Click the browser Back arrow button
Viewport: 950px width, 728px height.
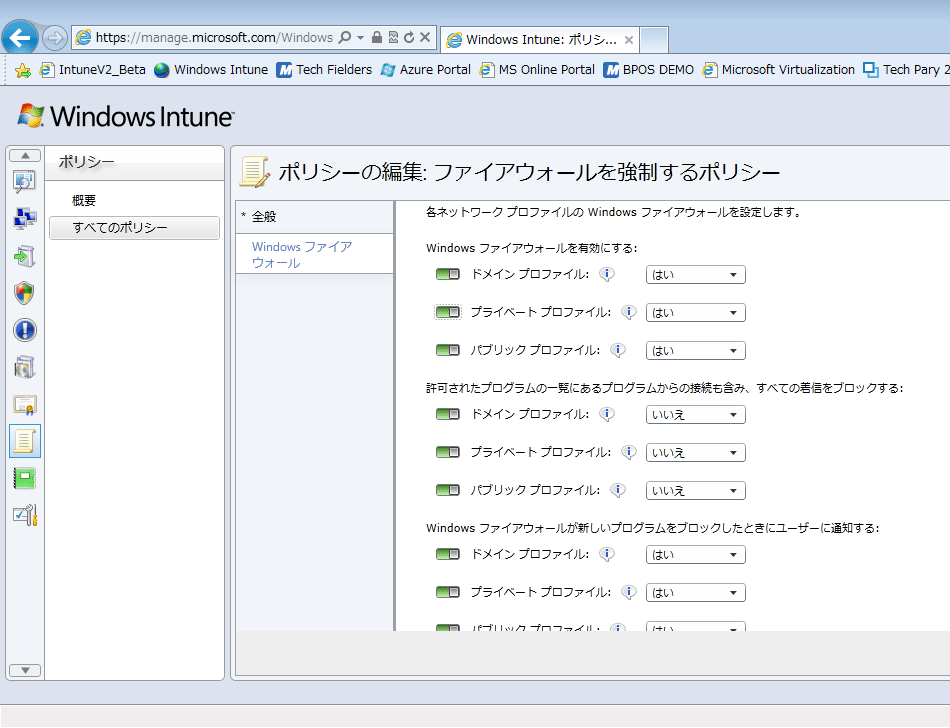pyautogui.click(x=20, y=38)
